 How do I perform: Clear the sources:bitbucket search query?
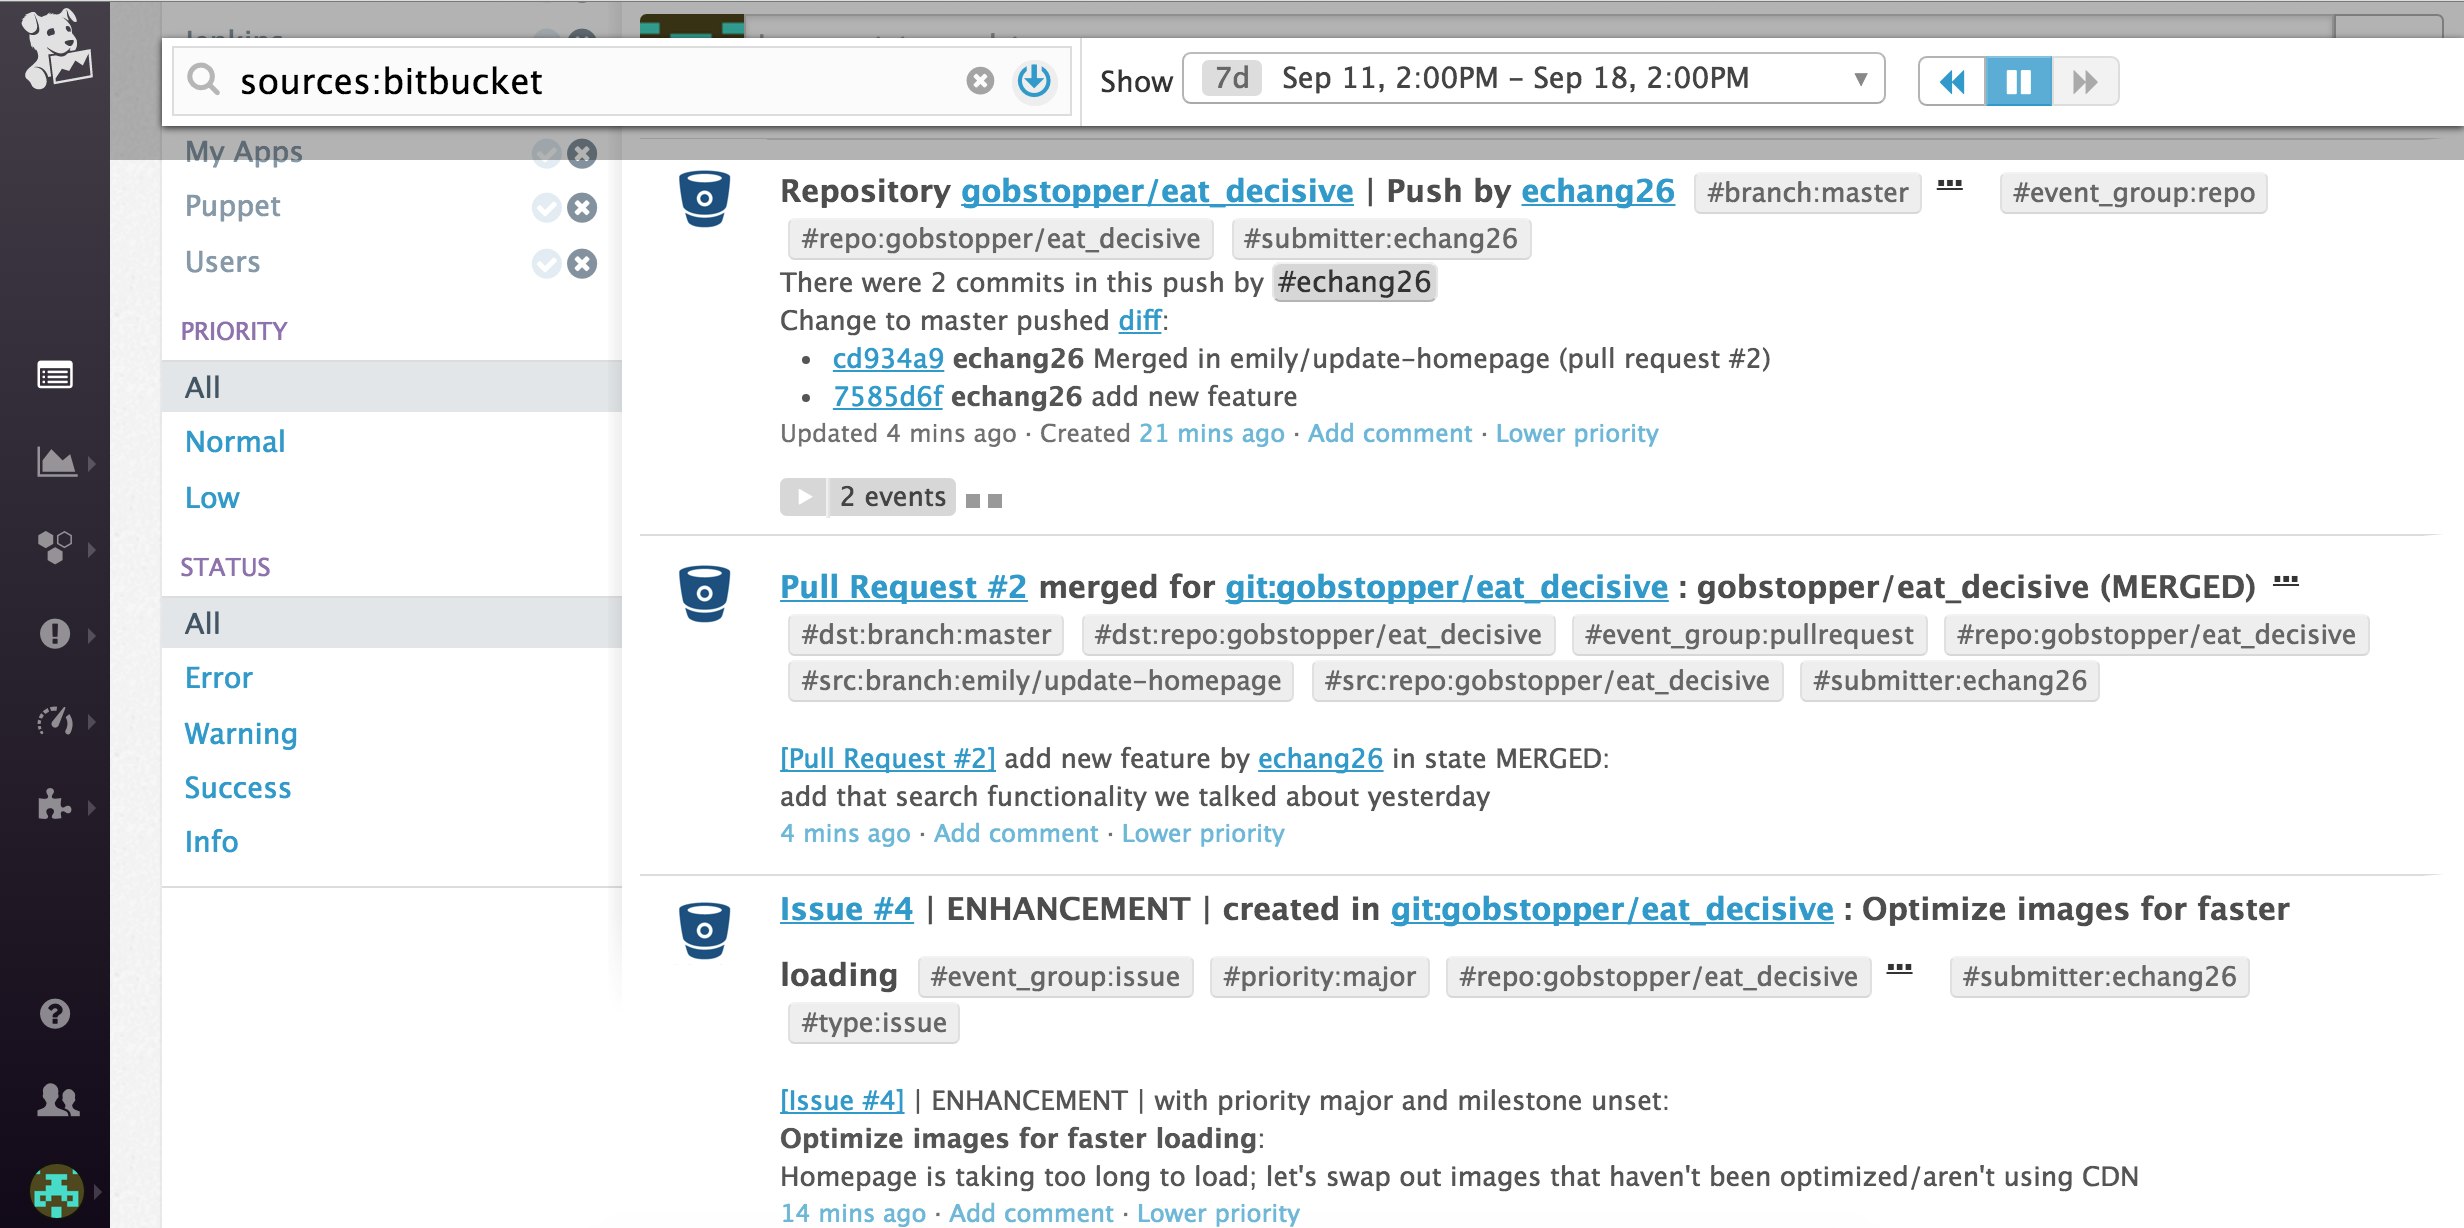980,81
